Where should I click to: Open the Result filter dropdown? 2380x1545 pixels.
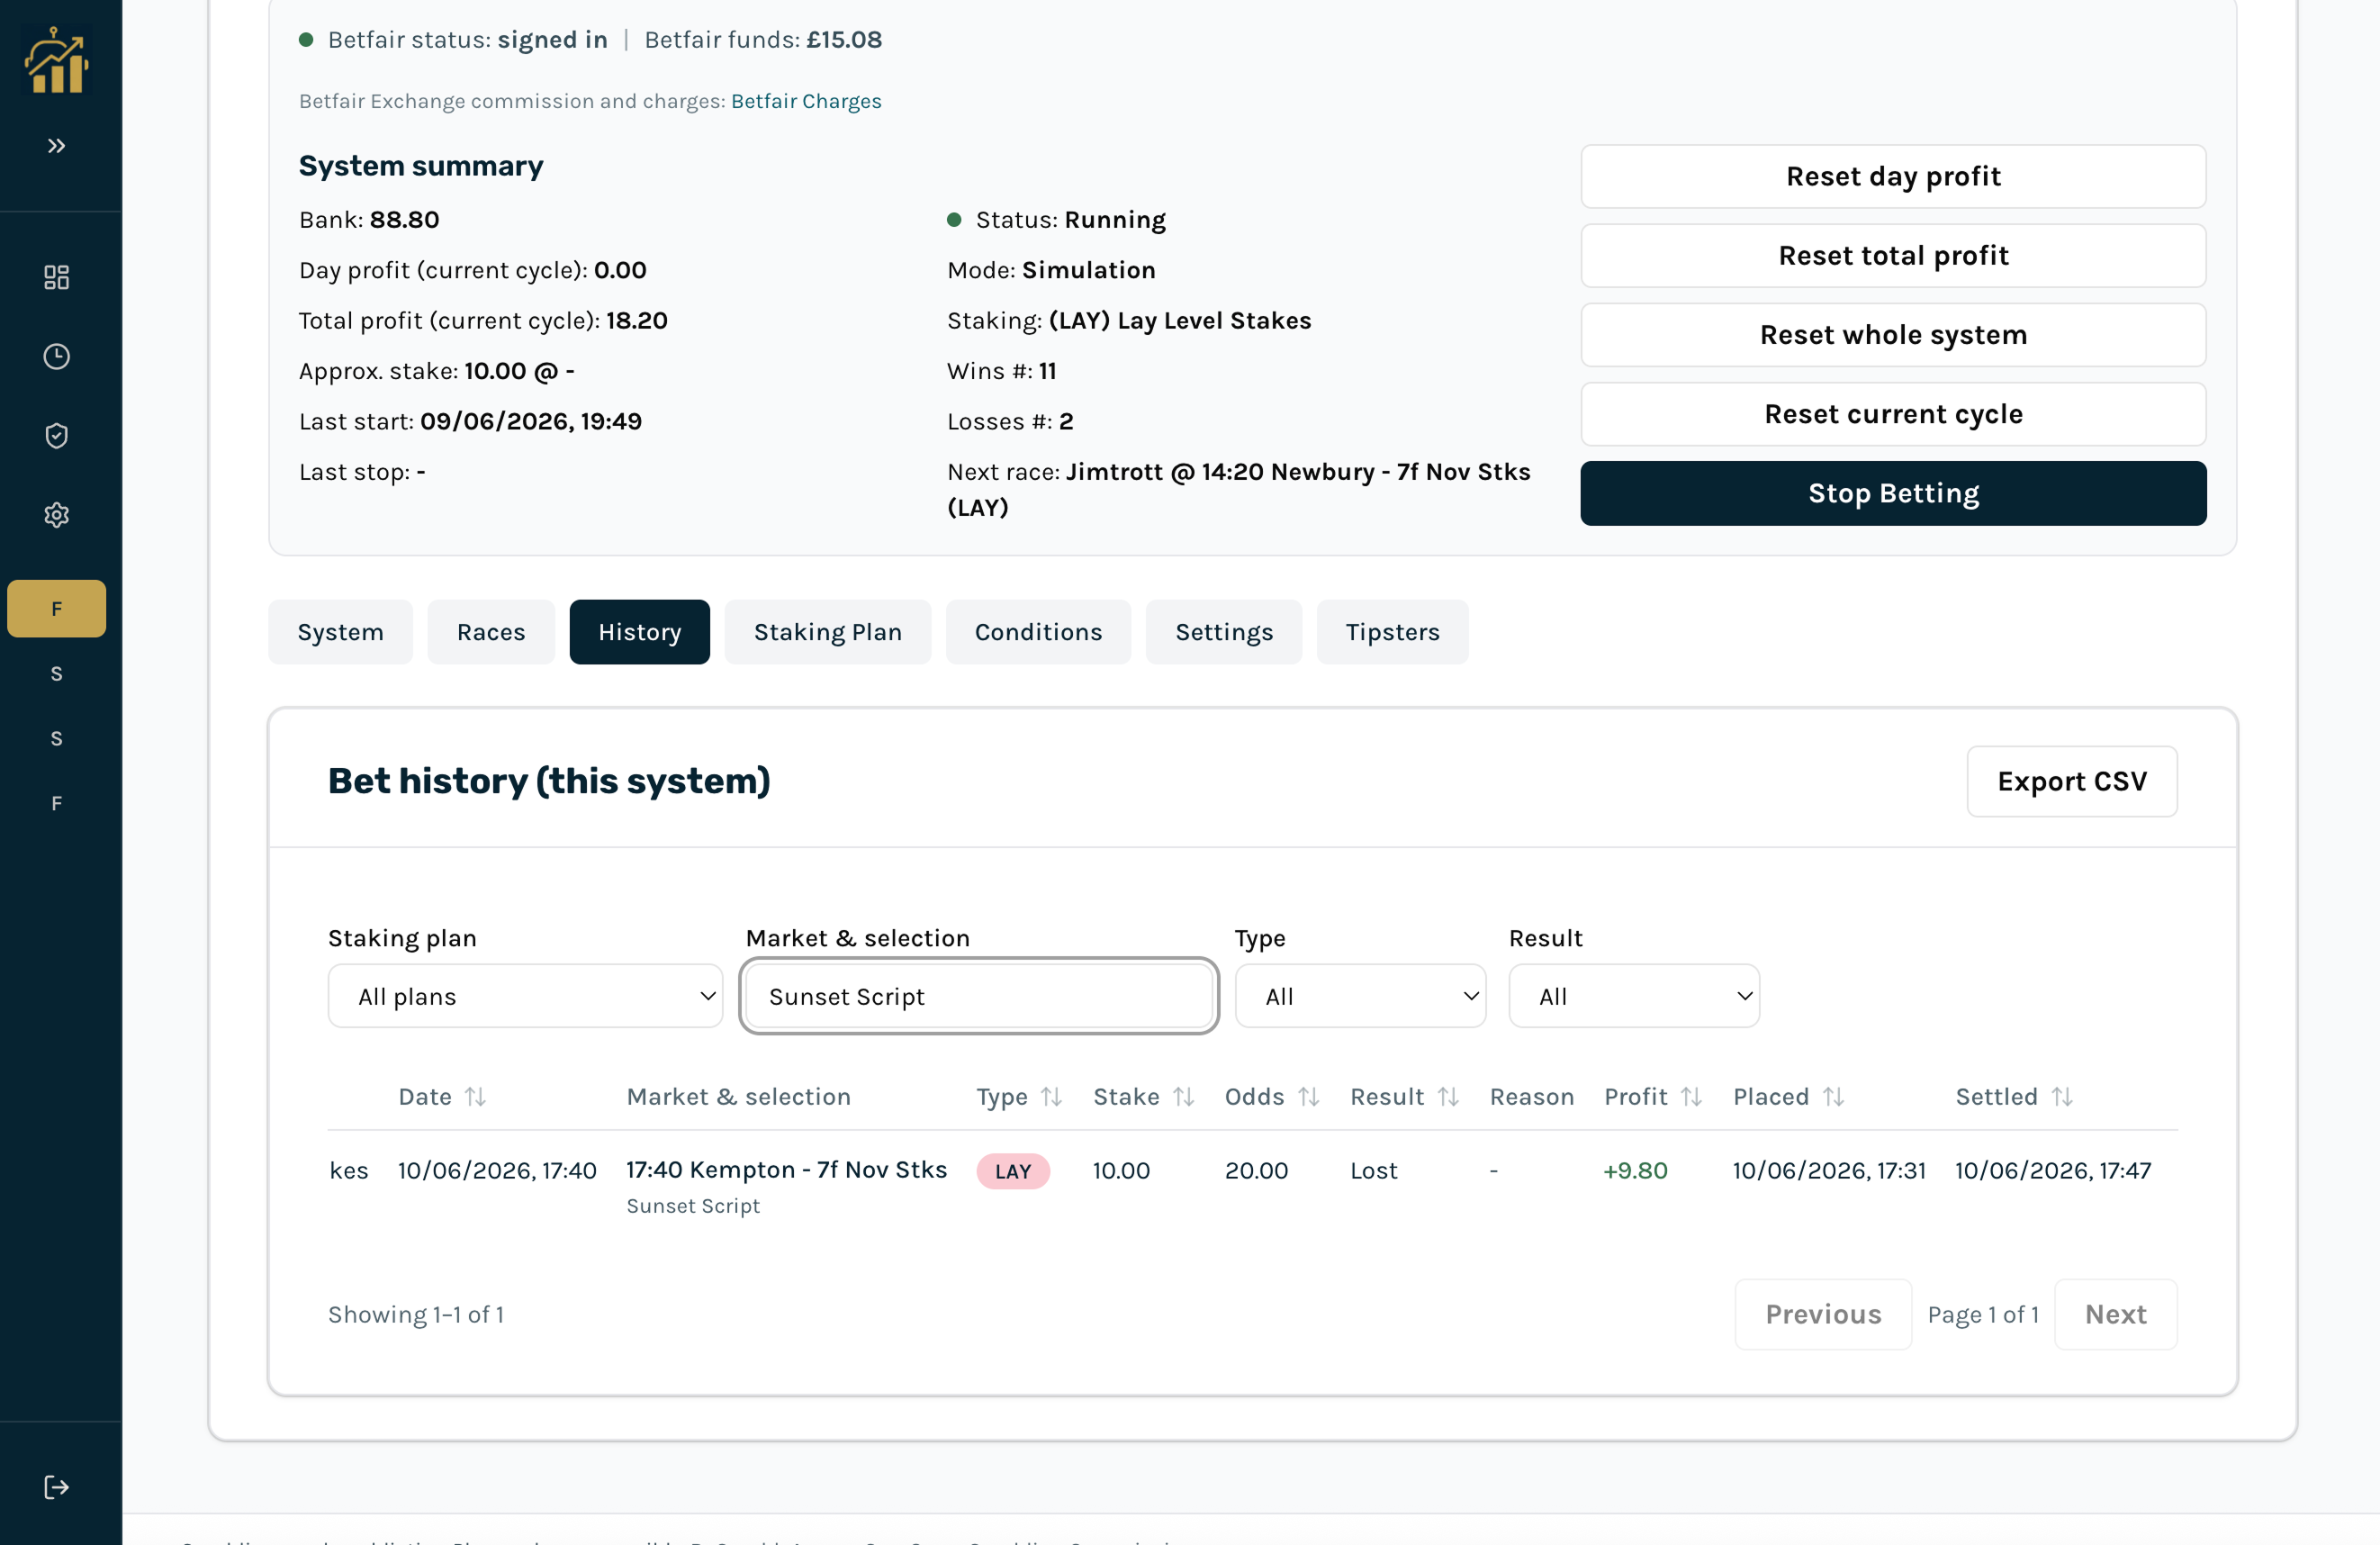[1634, 996]
